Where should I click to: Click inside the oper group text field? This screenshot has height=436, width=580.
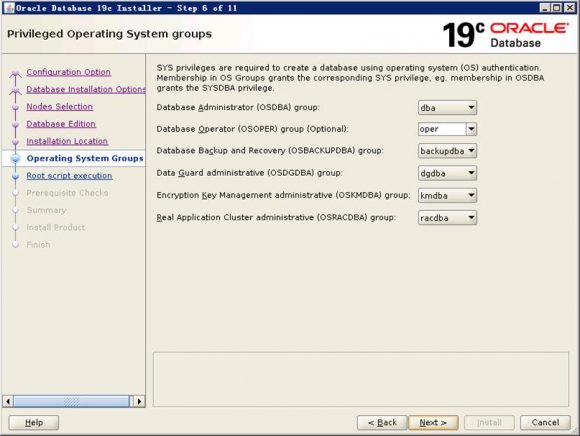[442, 129]
